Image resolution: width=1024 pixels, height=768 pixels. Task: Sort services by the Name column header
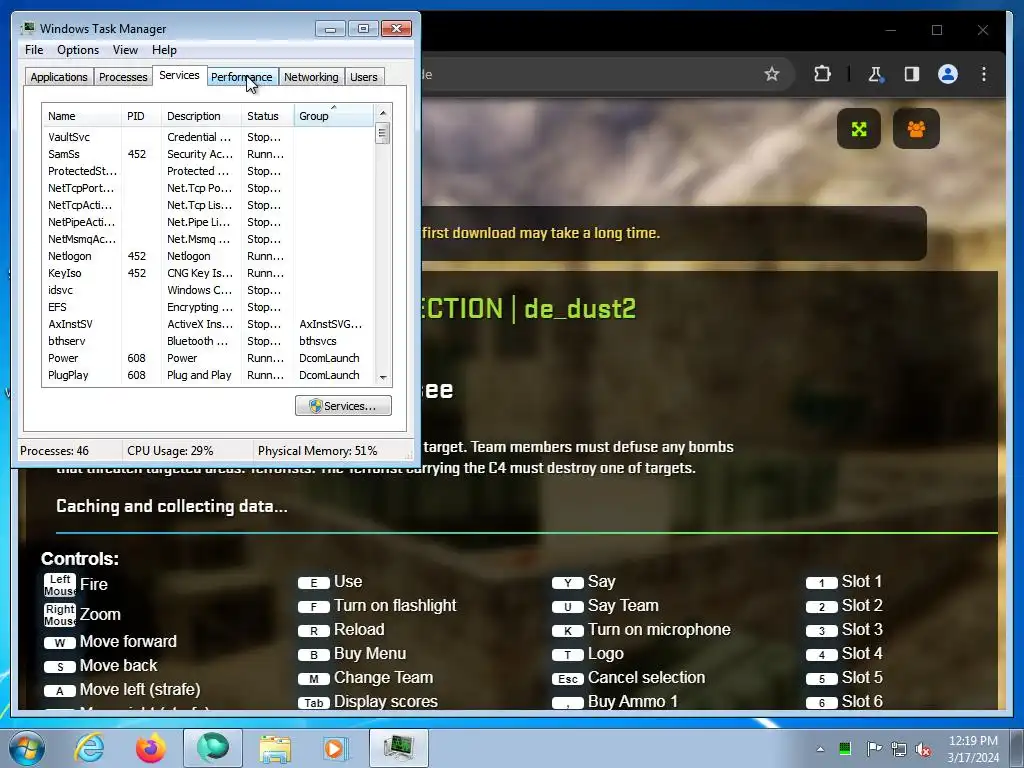[82, 116]
